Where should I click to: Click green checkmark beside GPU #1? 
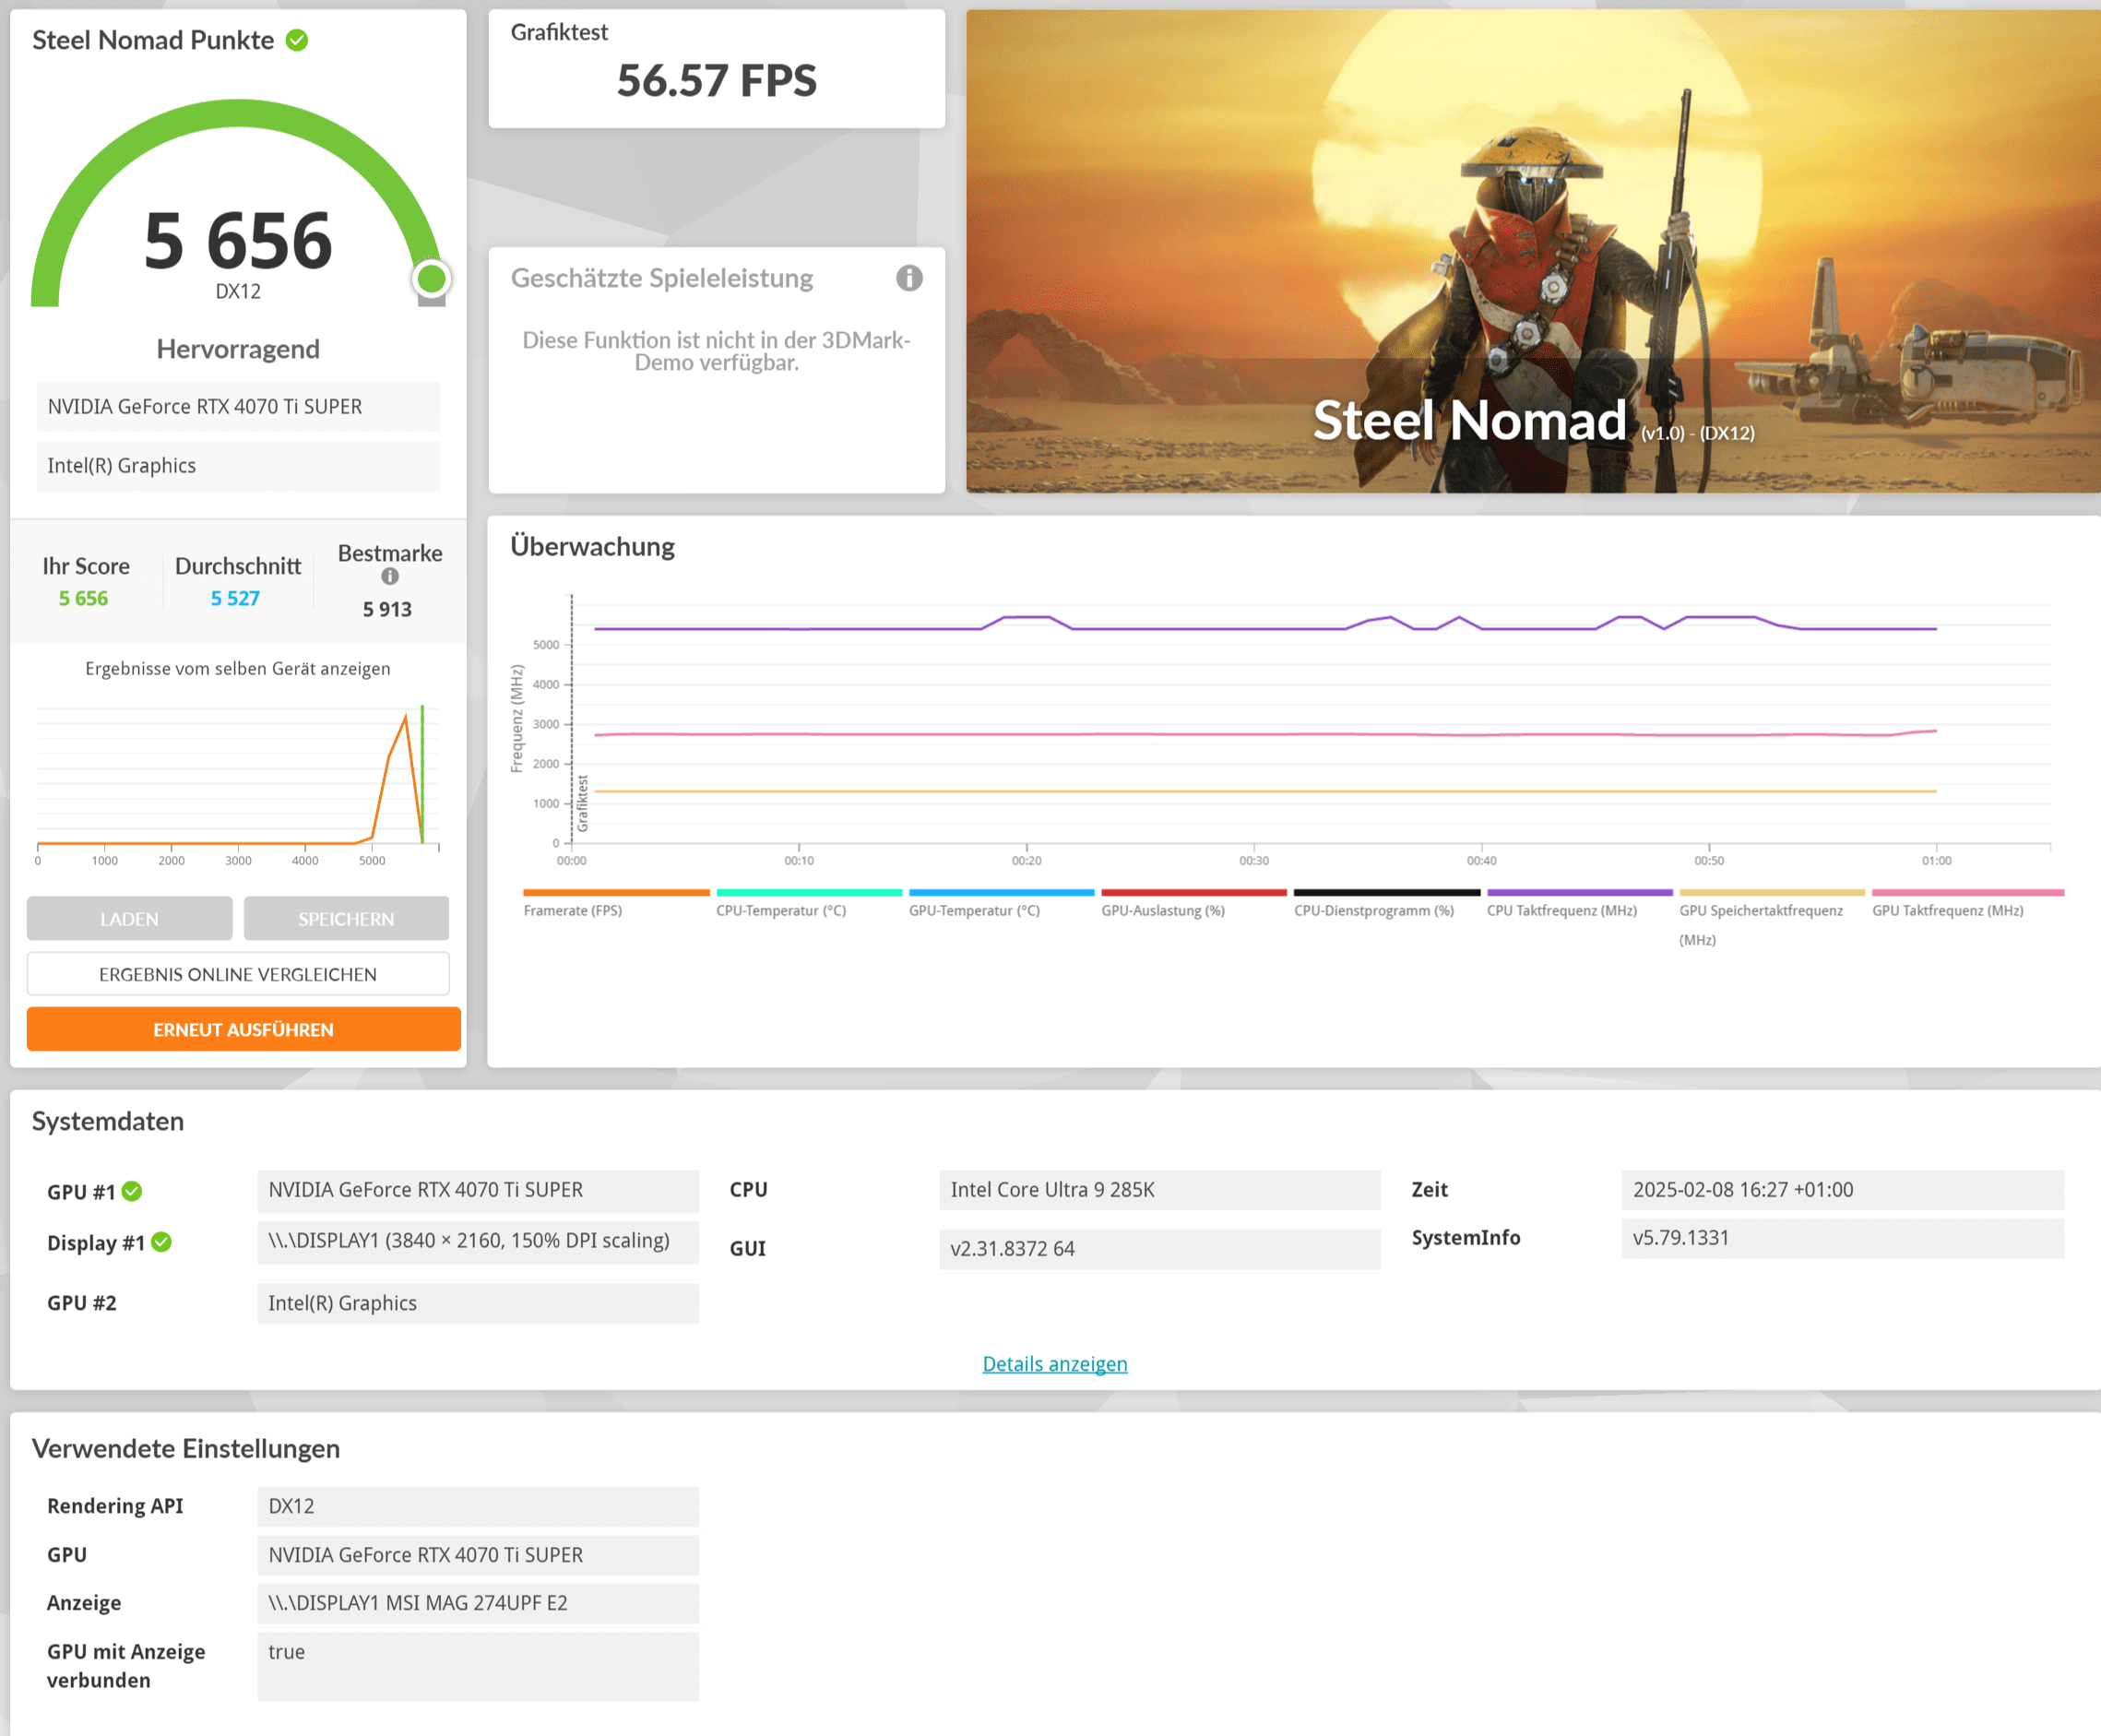(x=132, y=1191)
